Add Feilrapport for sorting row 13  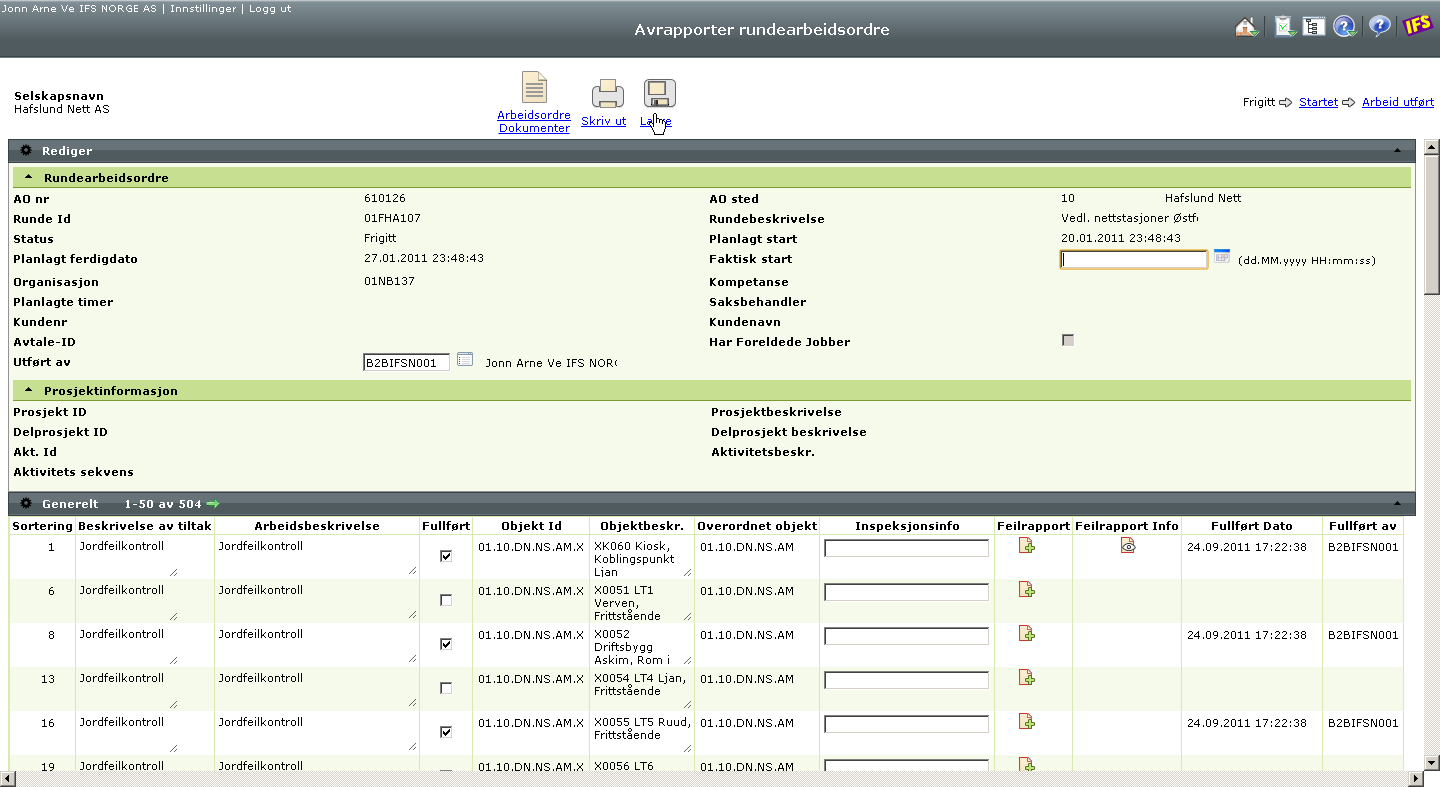(1026, 677)
